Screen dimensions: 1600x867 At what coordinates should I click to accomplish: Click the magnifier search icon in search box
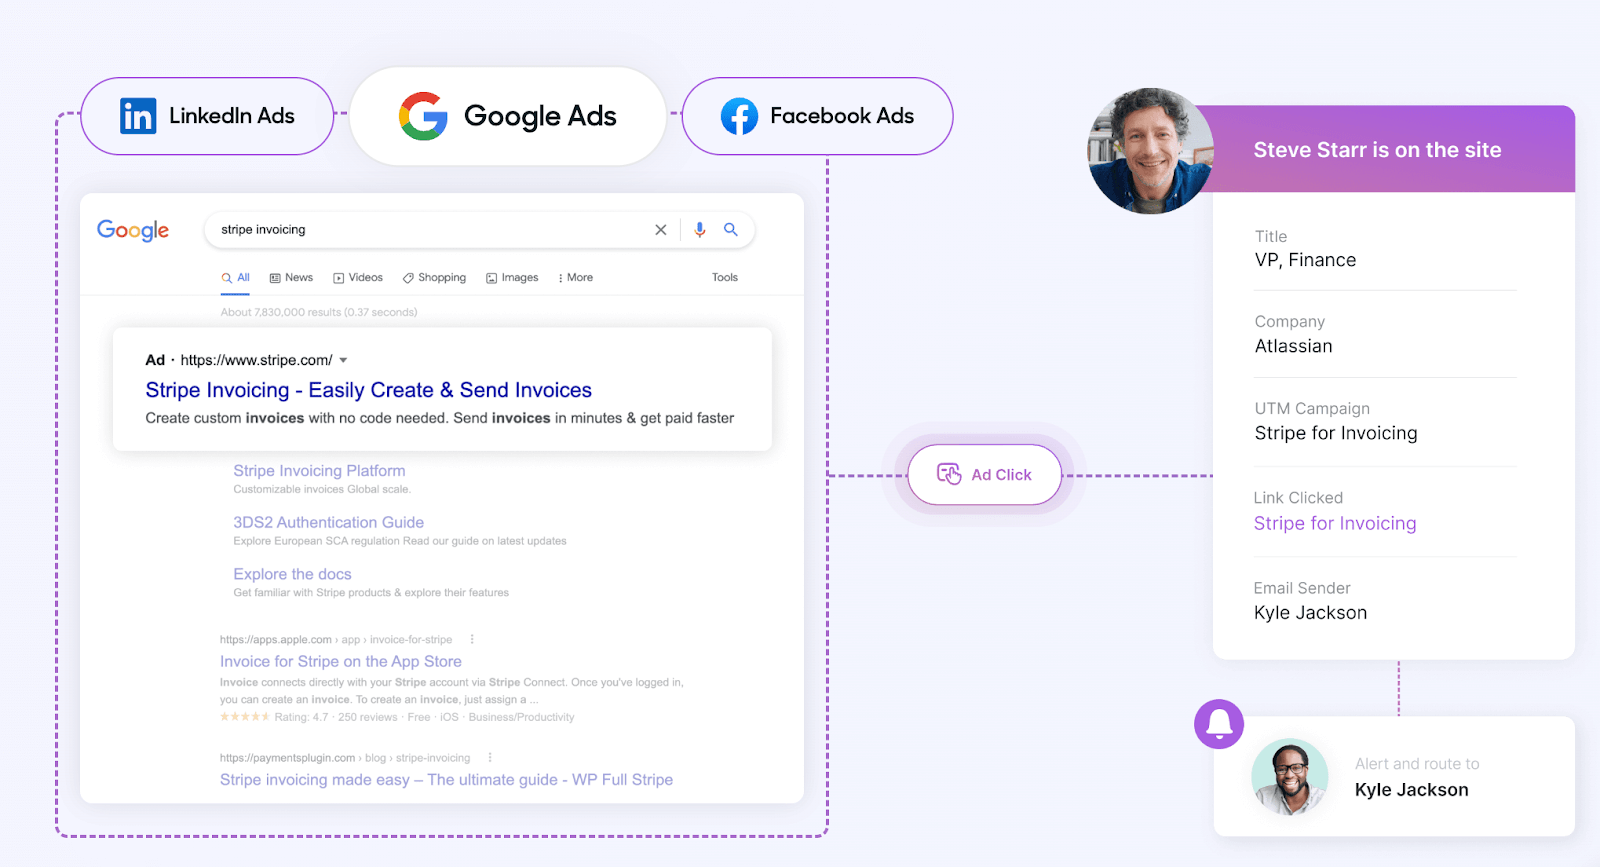tap(731, 229)
